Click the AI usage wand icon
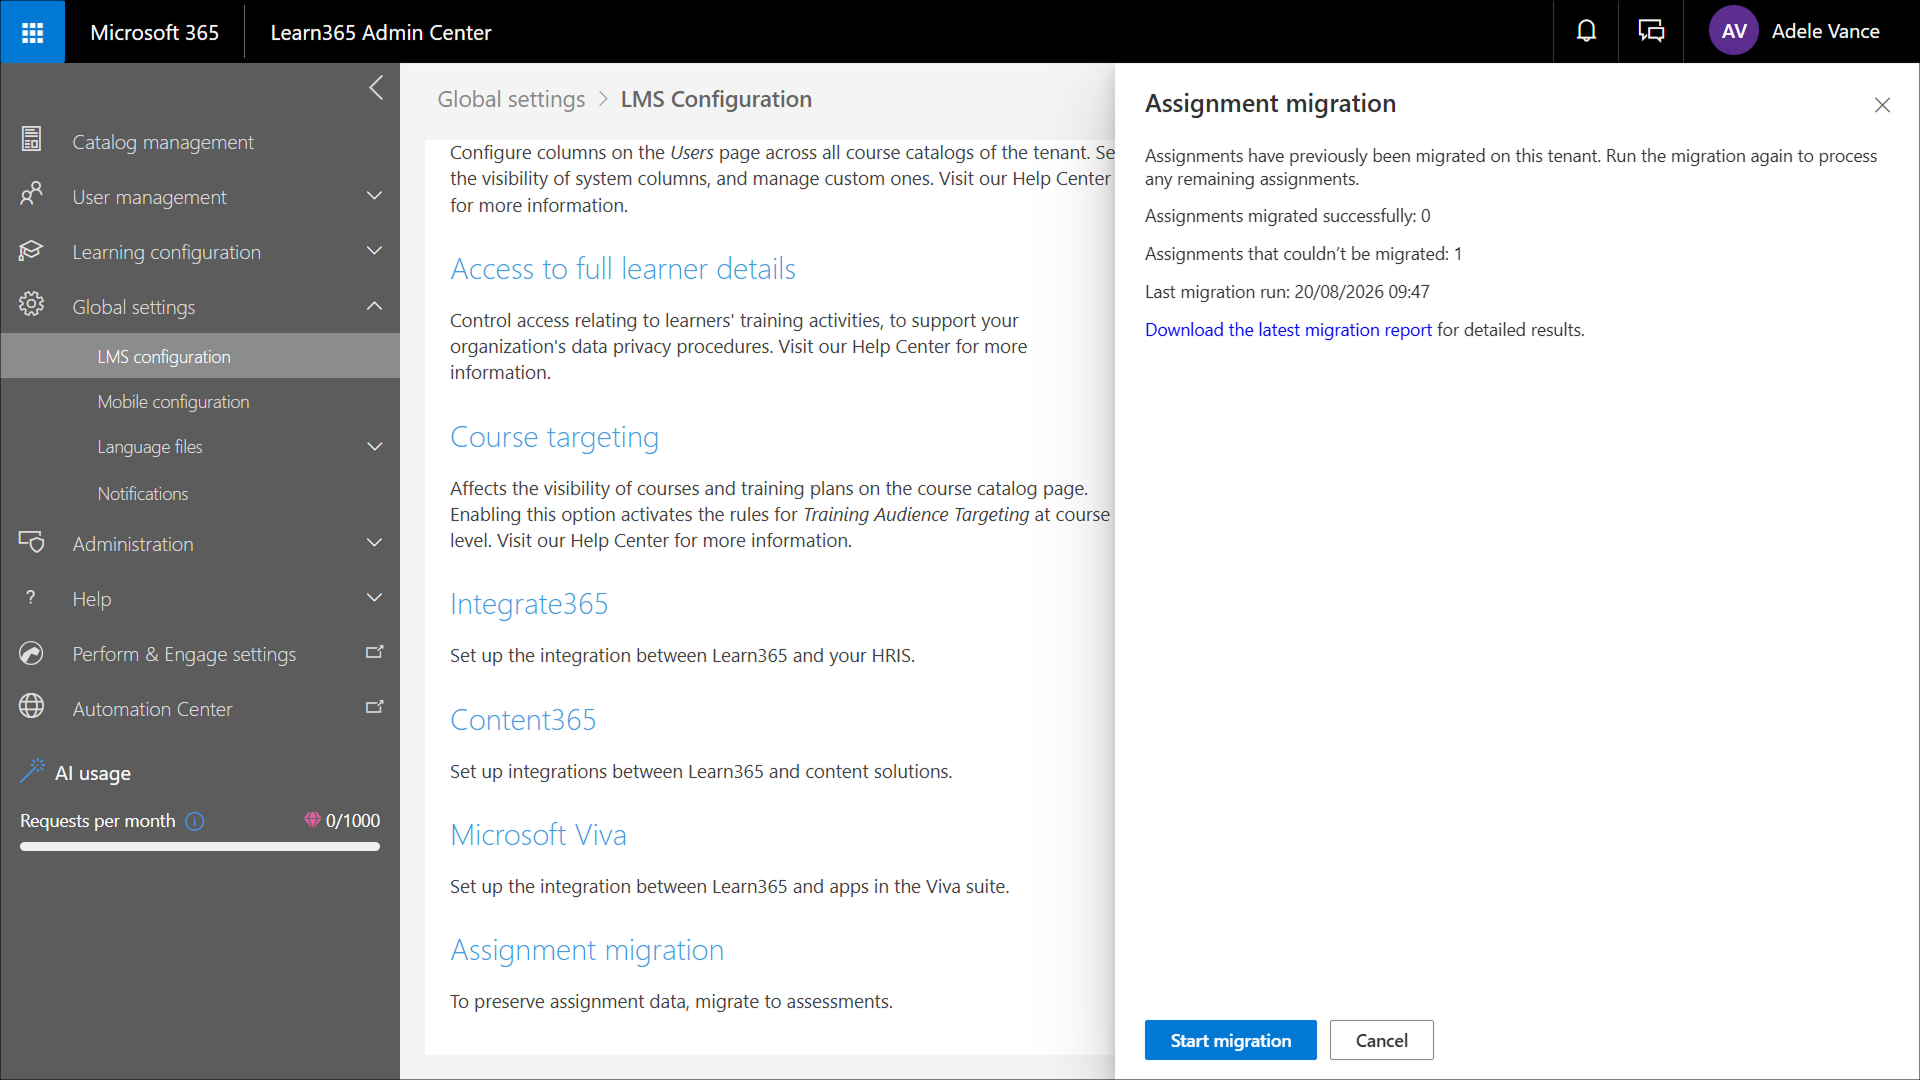Viewport: 1920px width, 1080px height. pos(32,771)
